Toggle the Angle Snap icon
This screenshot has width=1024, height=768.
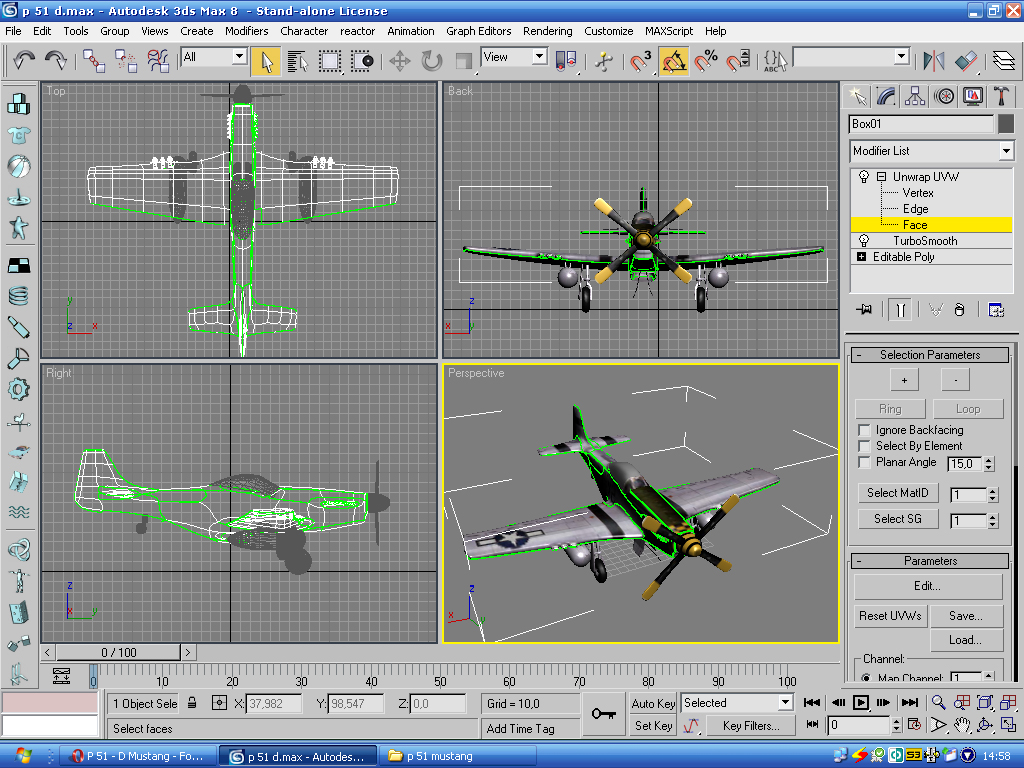(x=674, y=61)
